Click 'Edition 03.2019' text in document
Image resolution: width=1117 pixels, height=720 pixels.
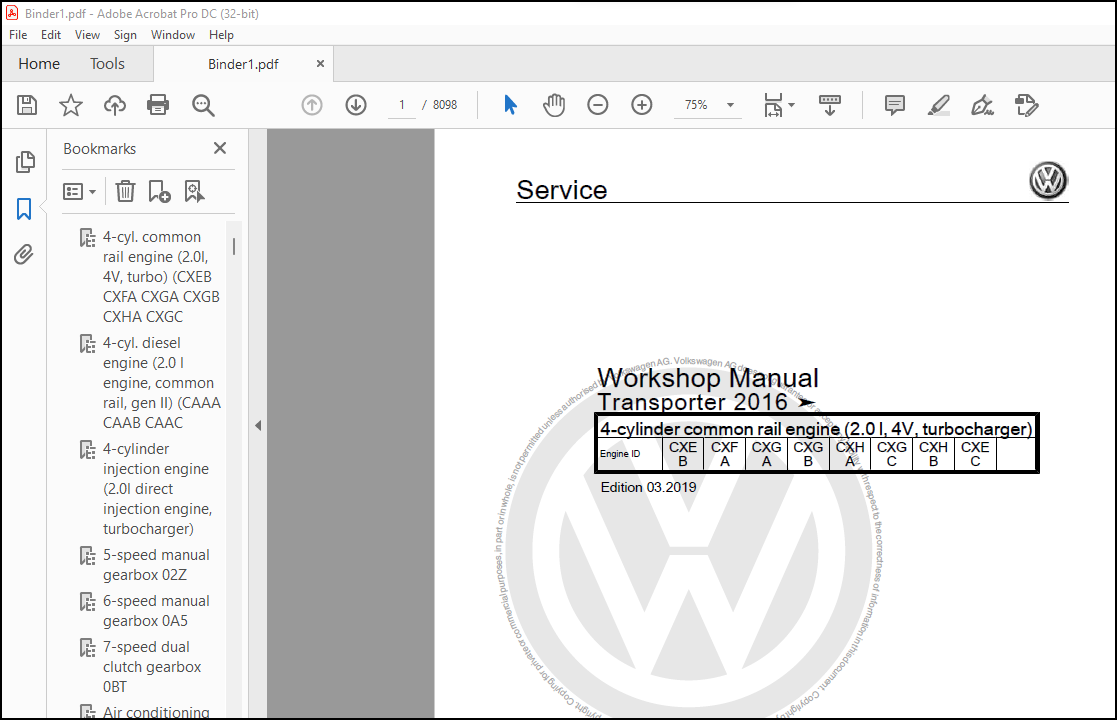(x=648, y=488)
